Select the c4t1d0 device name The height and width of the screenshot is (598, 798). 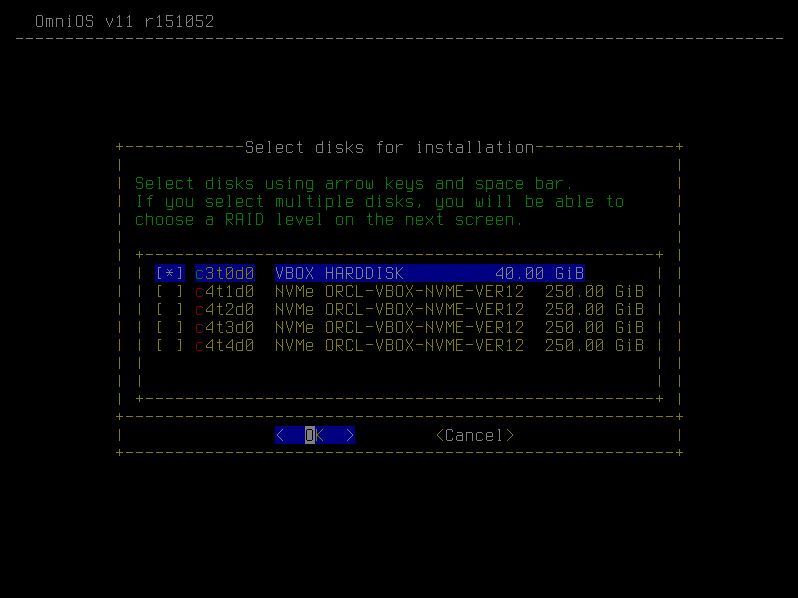[x=224, y=291]
